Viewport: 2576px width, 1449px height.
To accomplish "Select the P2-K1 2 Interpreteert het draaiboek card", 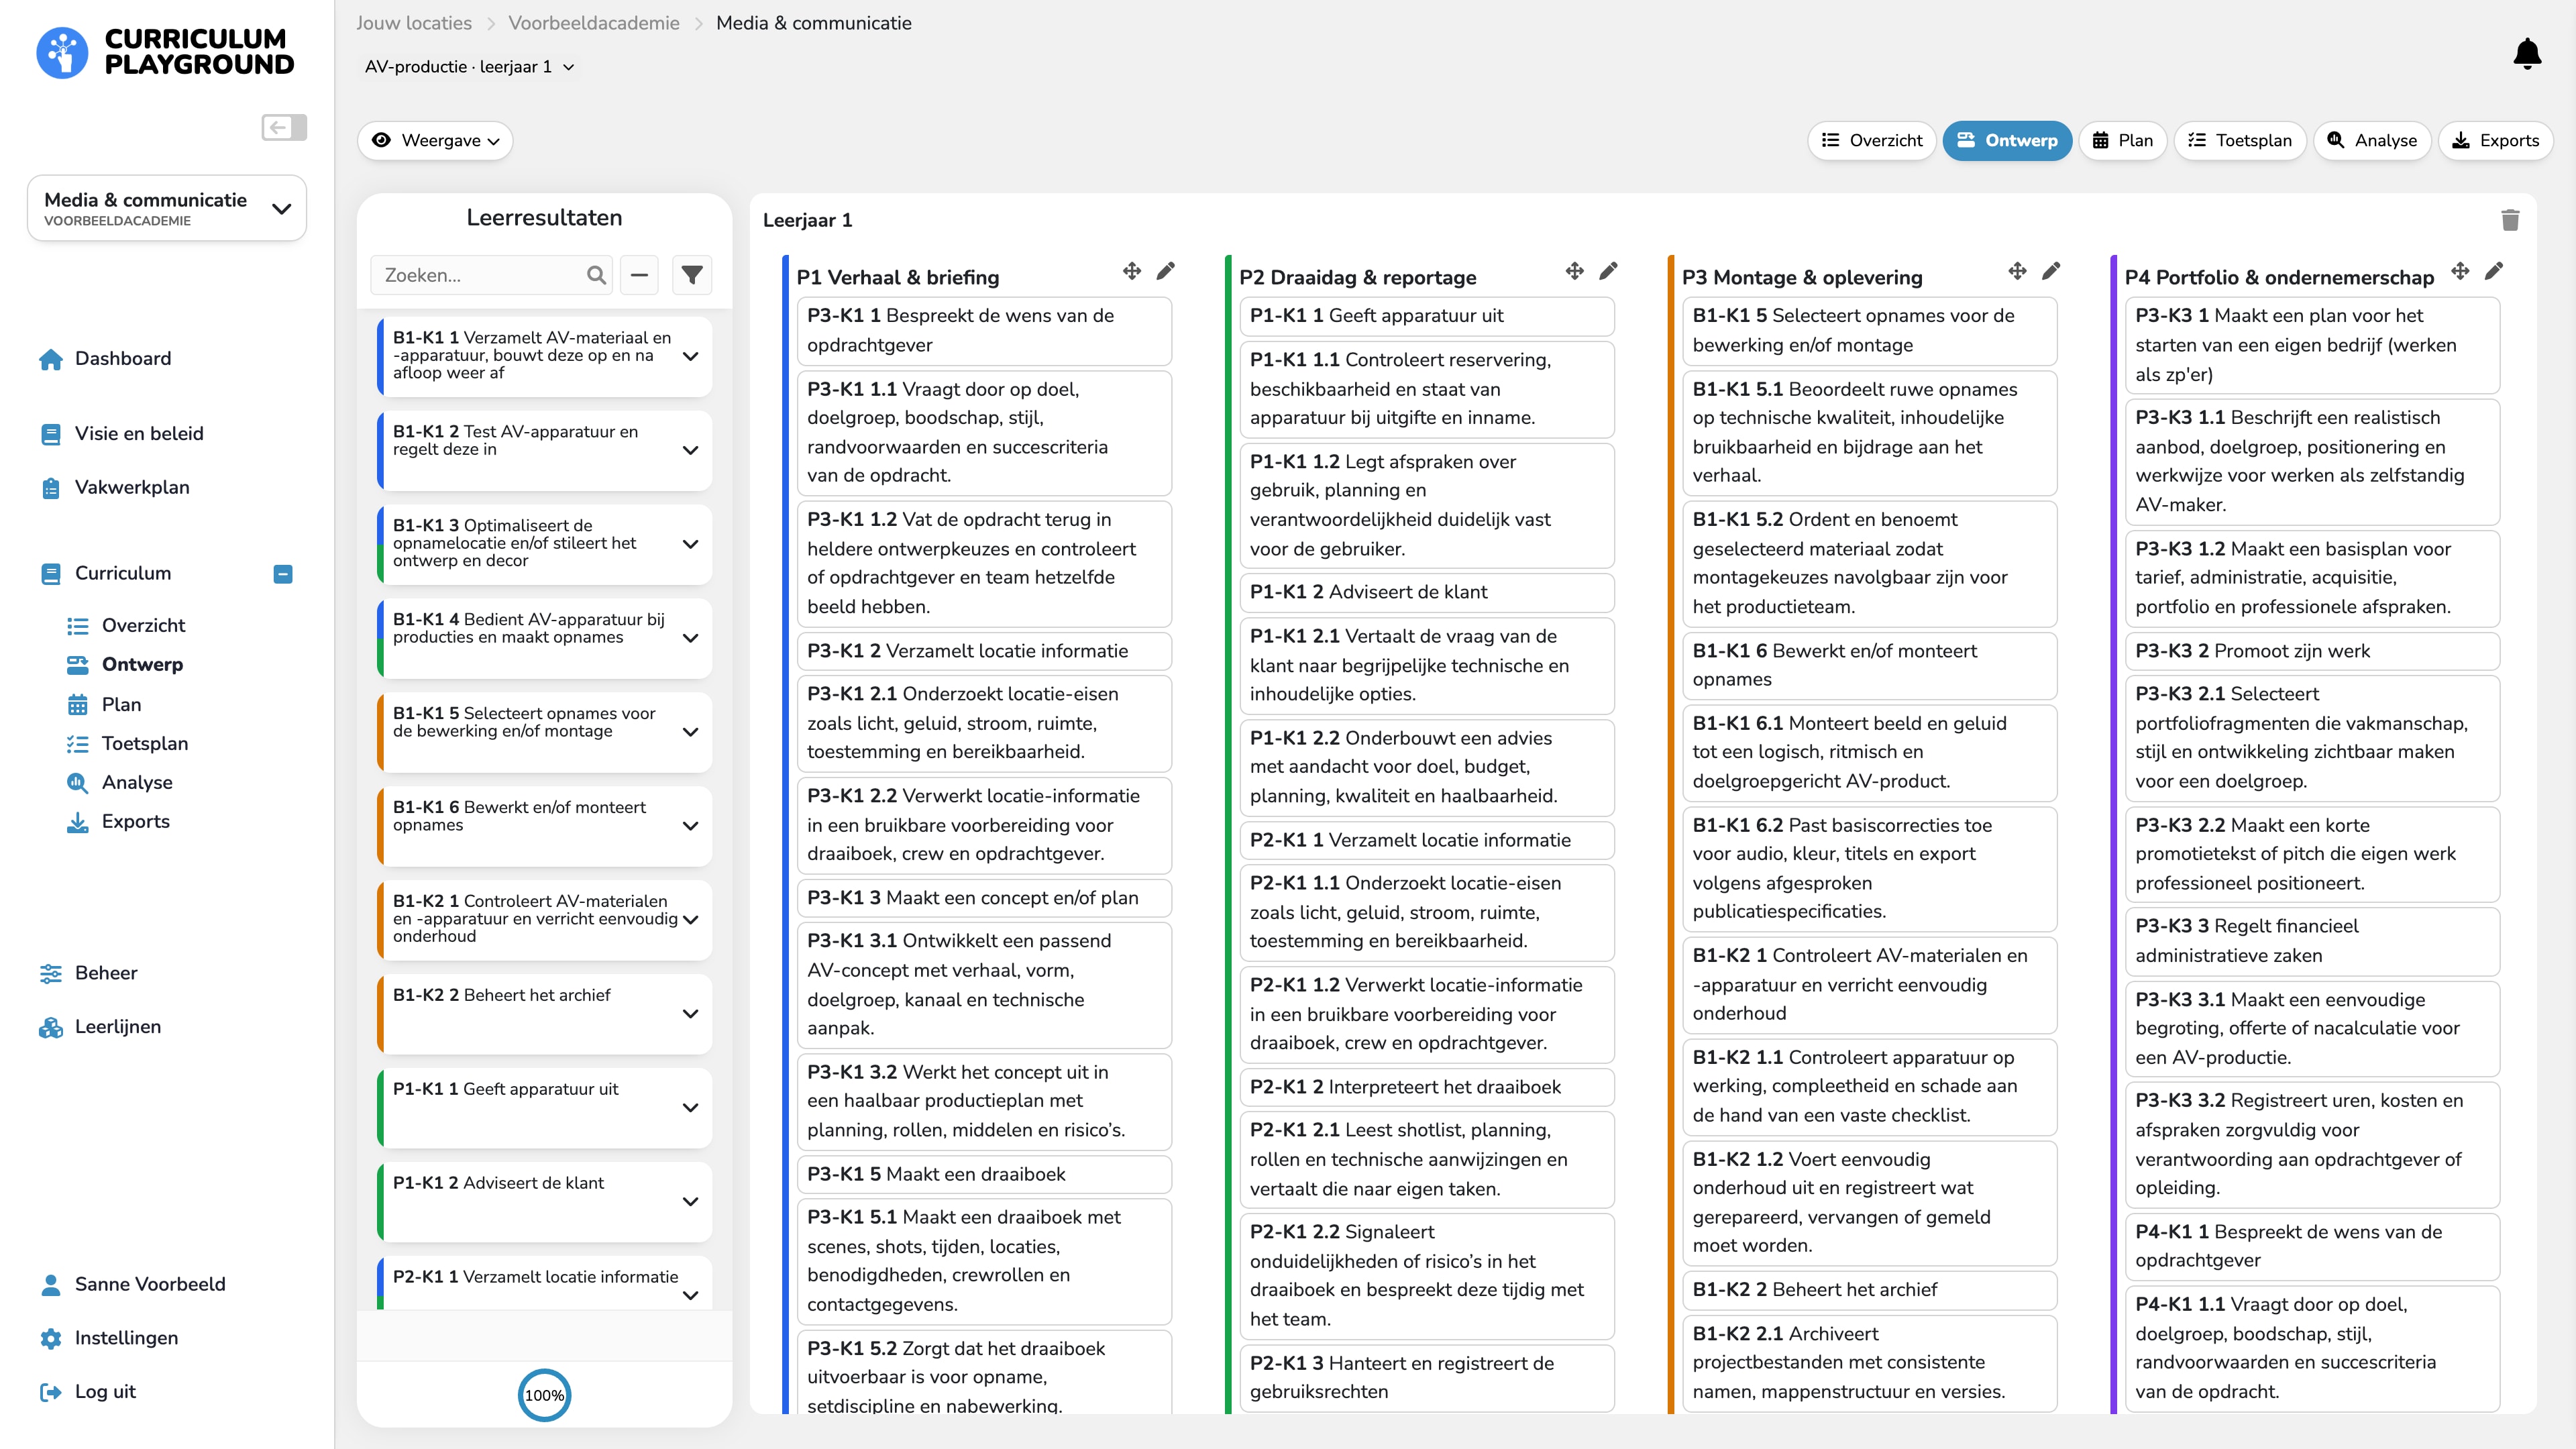I will click(x=1427, y=1087).
